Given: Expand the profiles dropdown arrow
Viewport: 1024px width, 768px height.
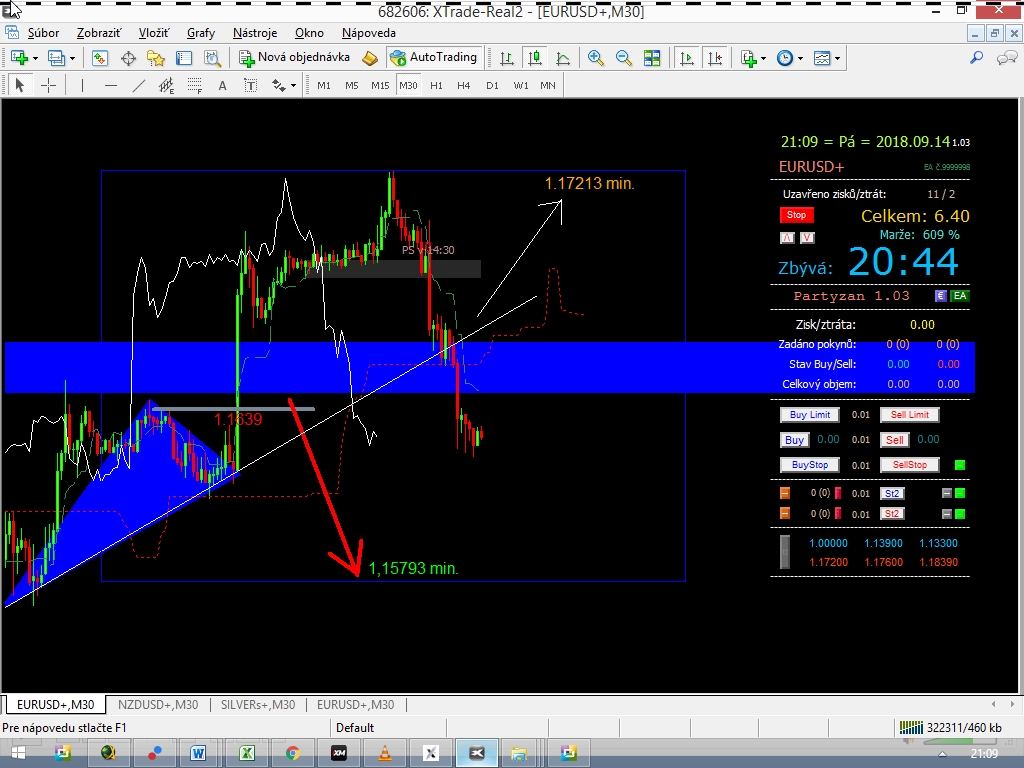Looking at the screenshot, I should tap(72, 59).
